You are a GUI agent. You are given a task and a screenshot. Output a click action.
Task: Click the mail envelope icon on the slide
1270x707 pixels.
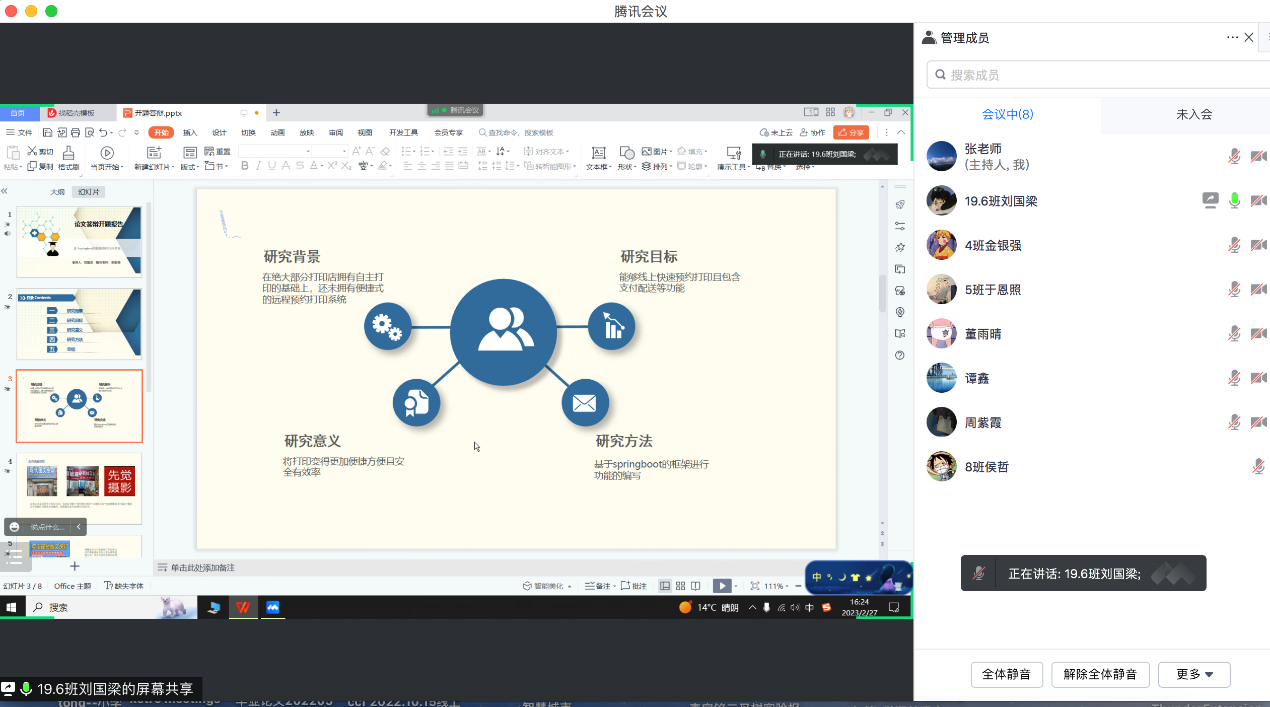point(585,403)
